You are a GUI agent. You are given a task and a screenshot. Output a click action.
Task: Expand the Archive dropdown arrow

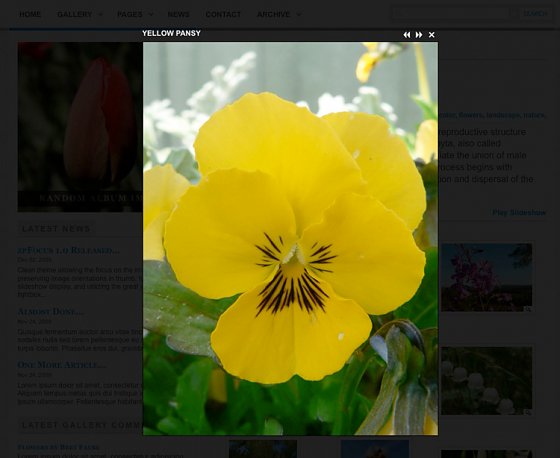pos(299,15)
